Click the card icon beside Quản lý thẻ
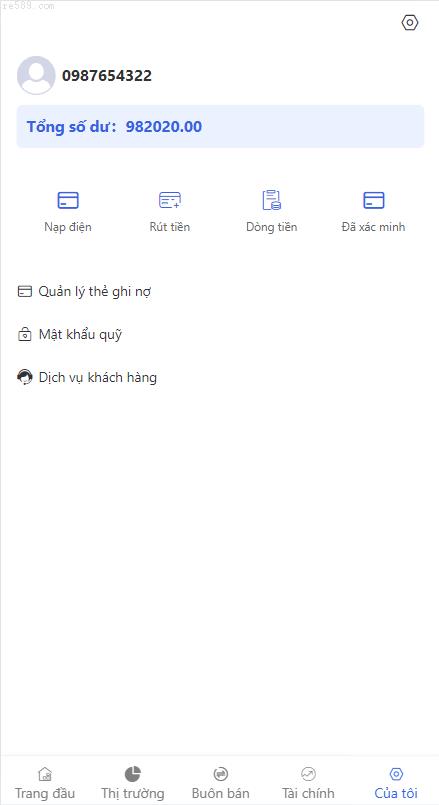The height and width of the screenshot is (805, 439). (25, 292)
